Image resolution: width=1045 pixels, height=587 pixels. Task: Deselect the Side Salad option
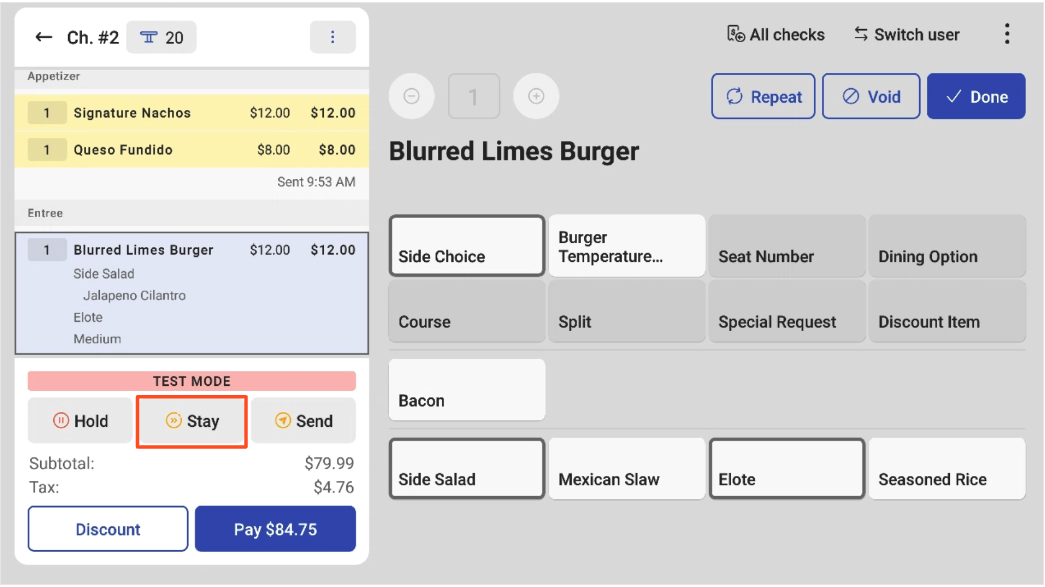(x=466, y=468)
